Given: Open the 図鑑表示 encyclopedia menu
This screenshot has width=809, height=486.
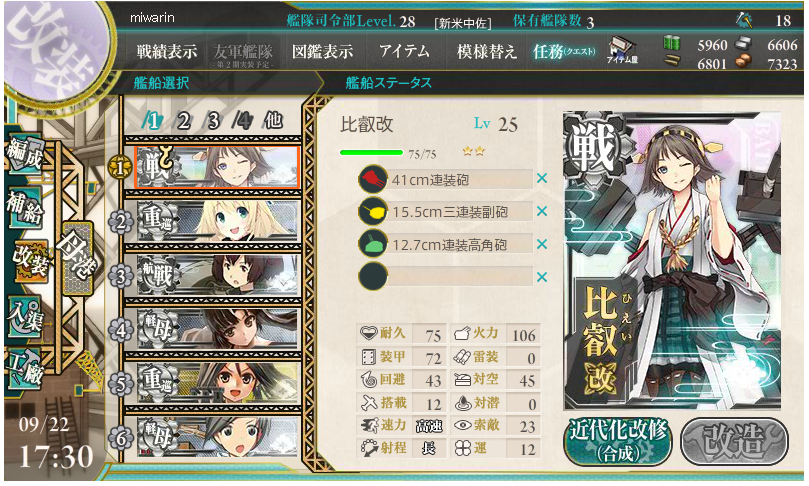Looking at the screenshot, I should click(x=322, y=51).
